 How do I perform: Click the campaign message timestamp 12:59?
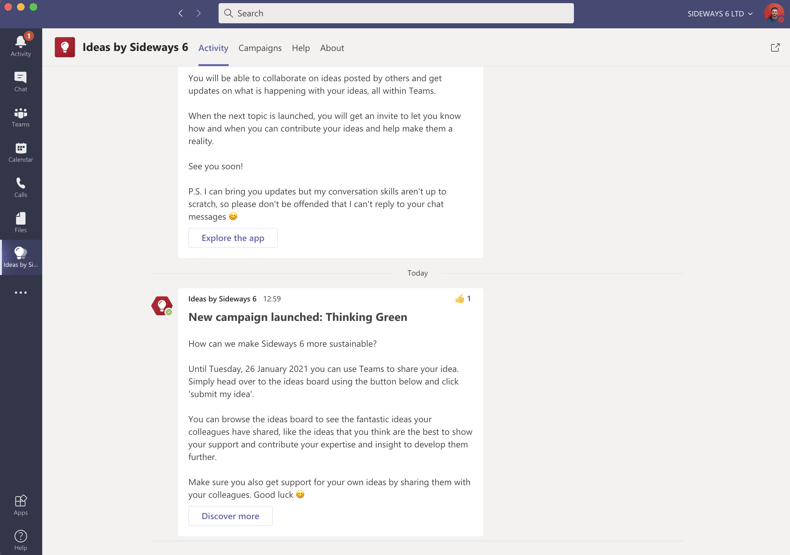(x=272, y=299)
